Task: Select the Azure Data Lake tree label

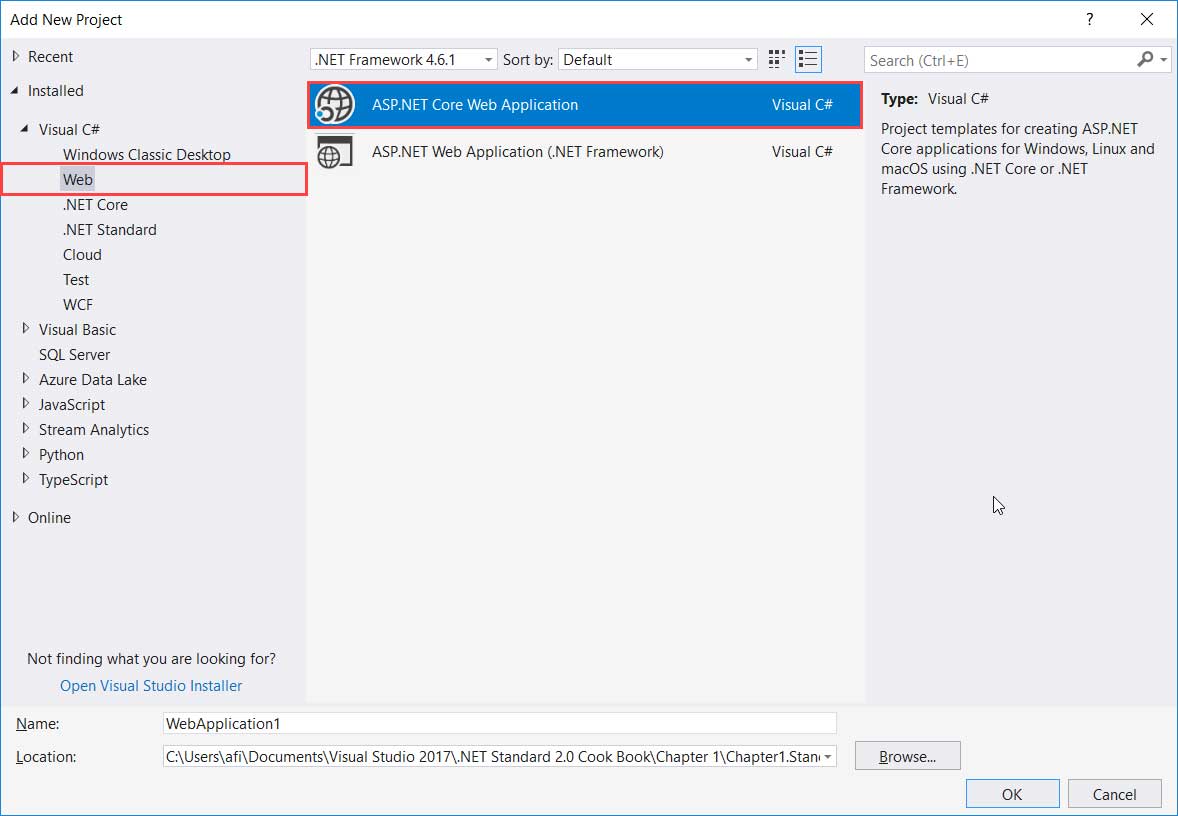Action: [92, 379]
